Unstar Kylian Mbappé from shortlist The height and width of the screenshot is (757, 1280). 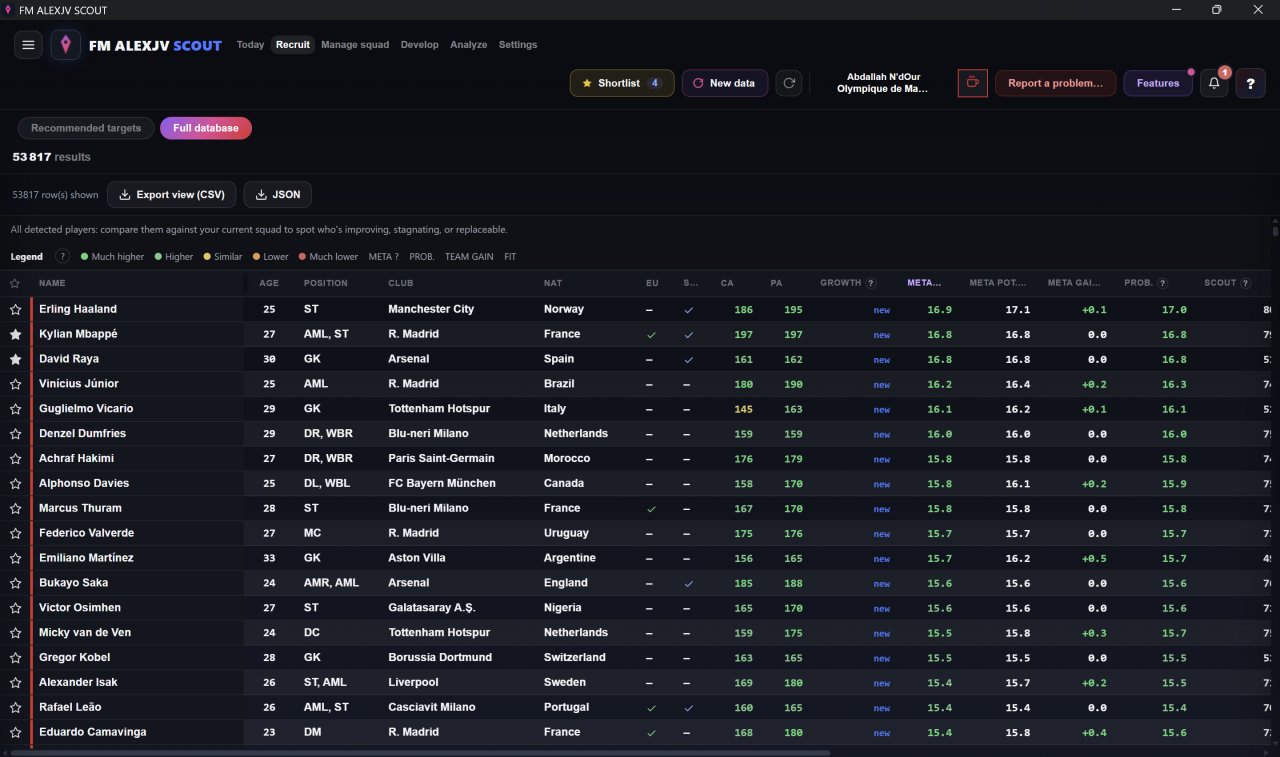15,334
